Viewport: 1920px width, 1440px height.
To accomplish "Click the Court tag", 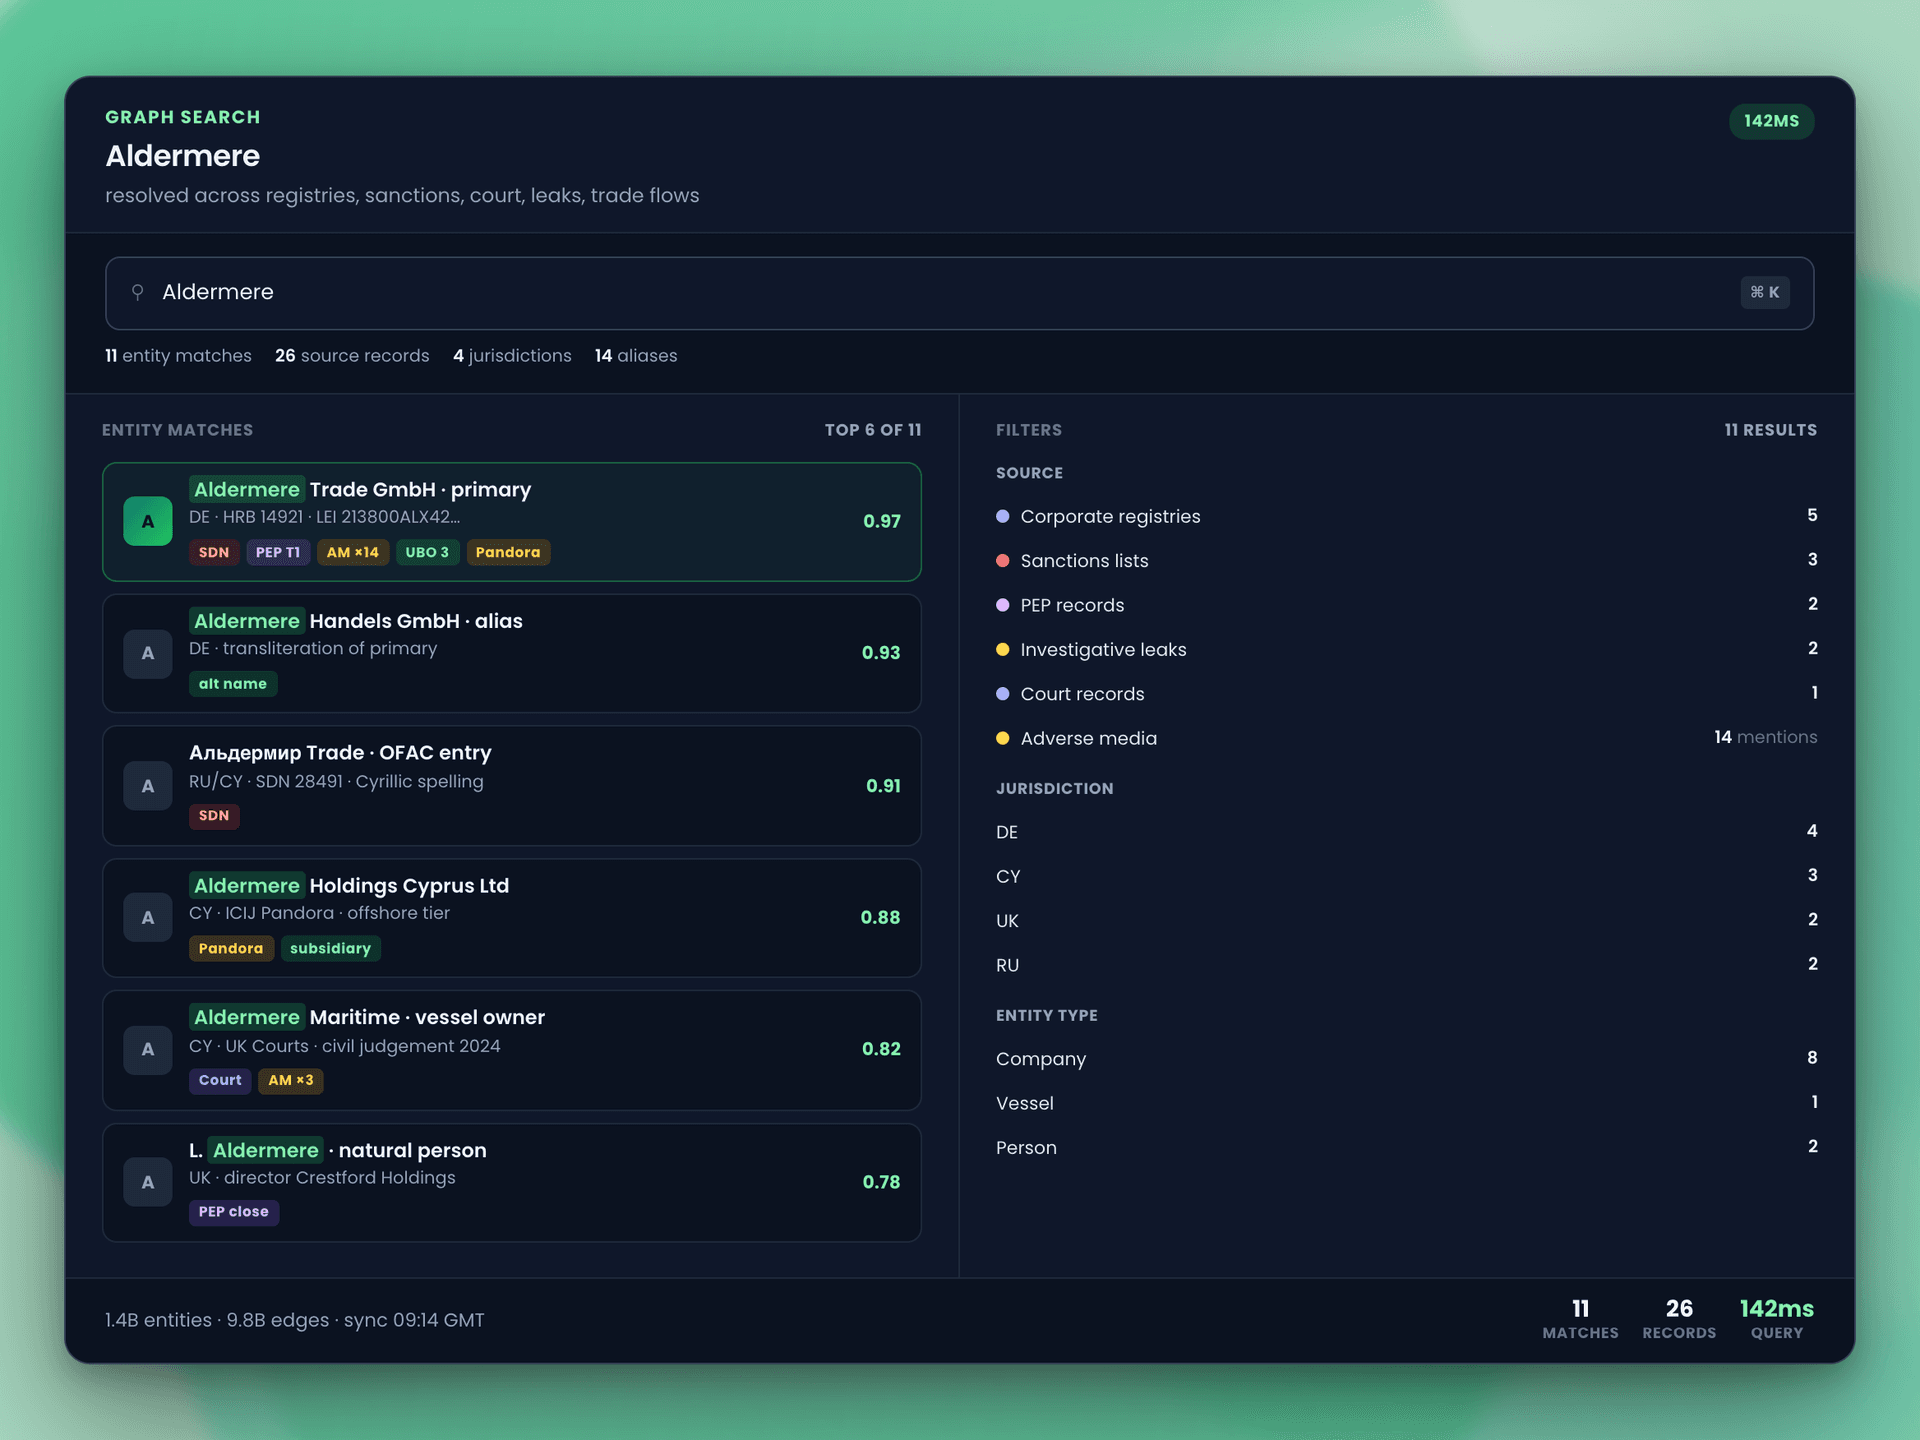I will (220, 1080).
